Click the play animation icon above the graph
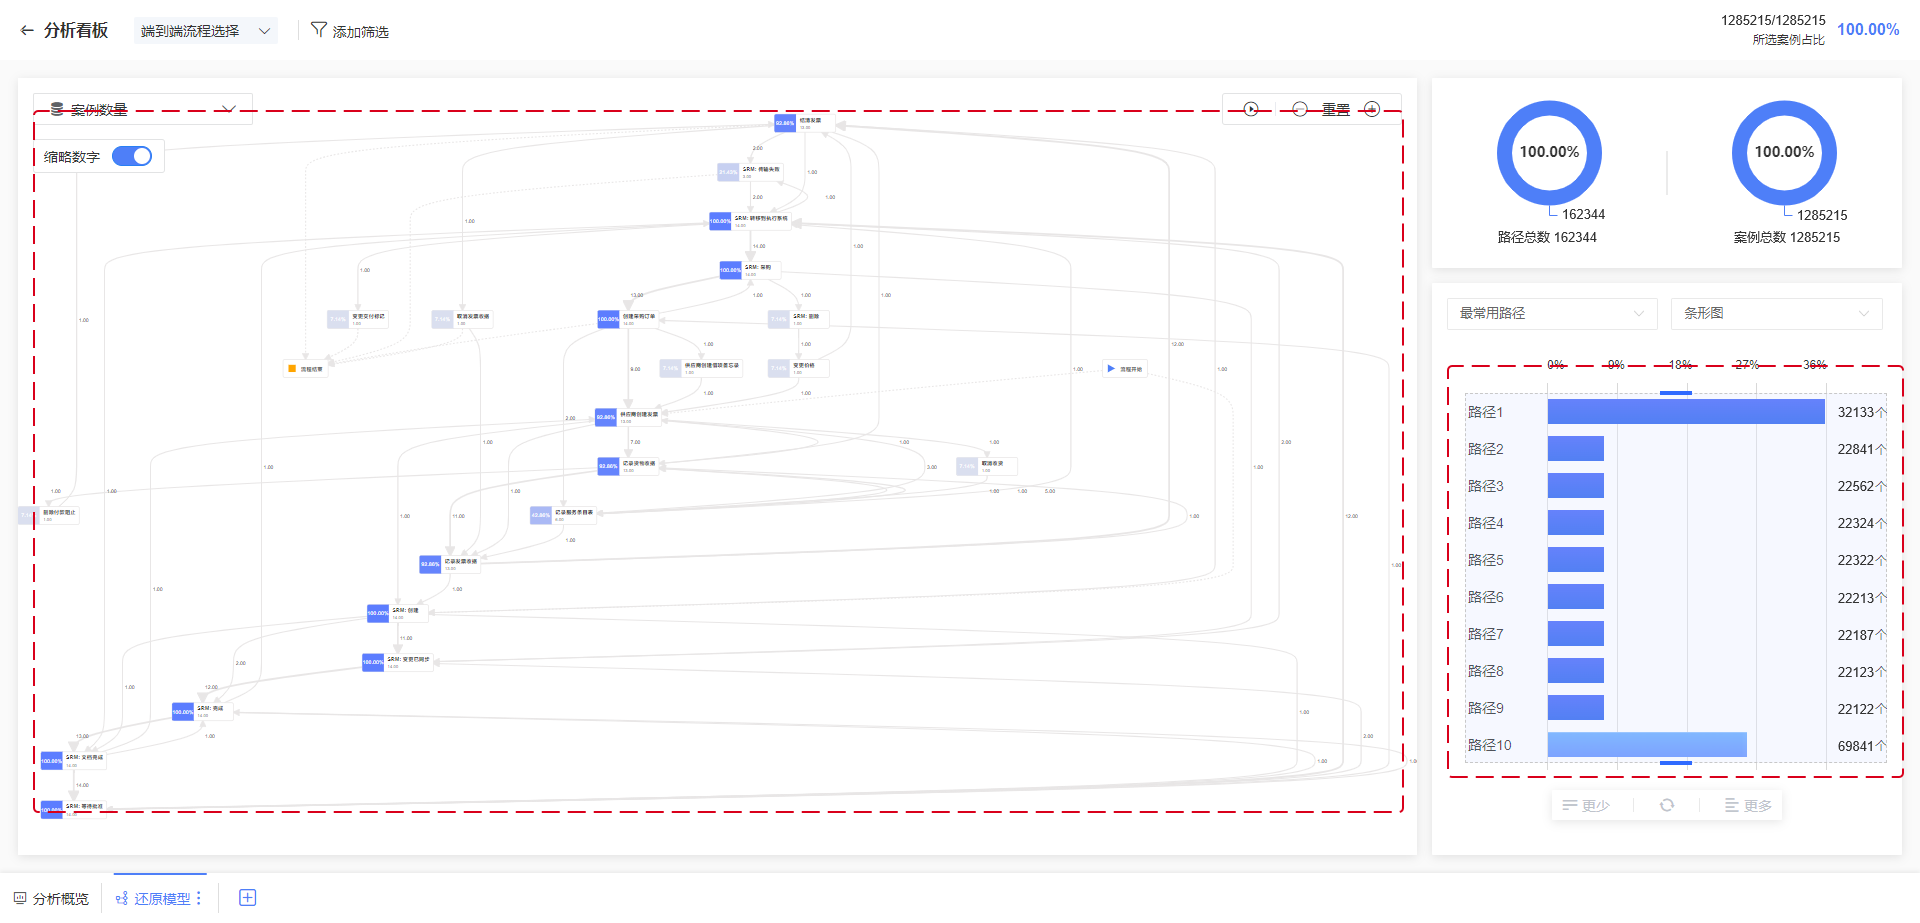The height and width of the screenshot is (923, 1920). [1251, 109]
